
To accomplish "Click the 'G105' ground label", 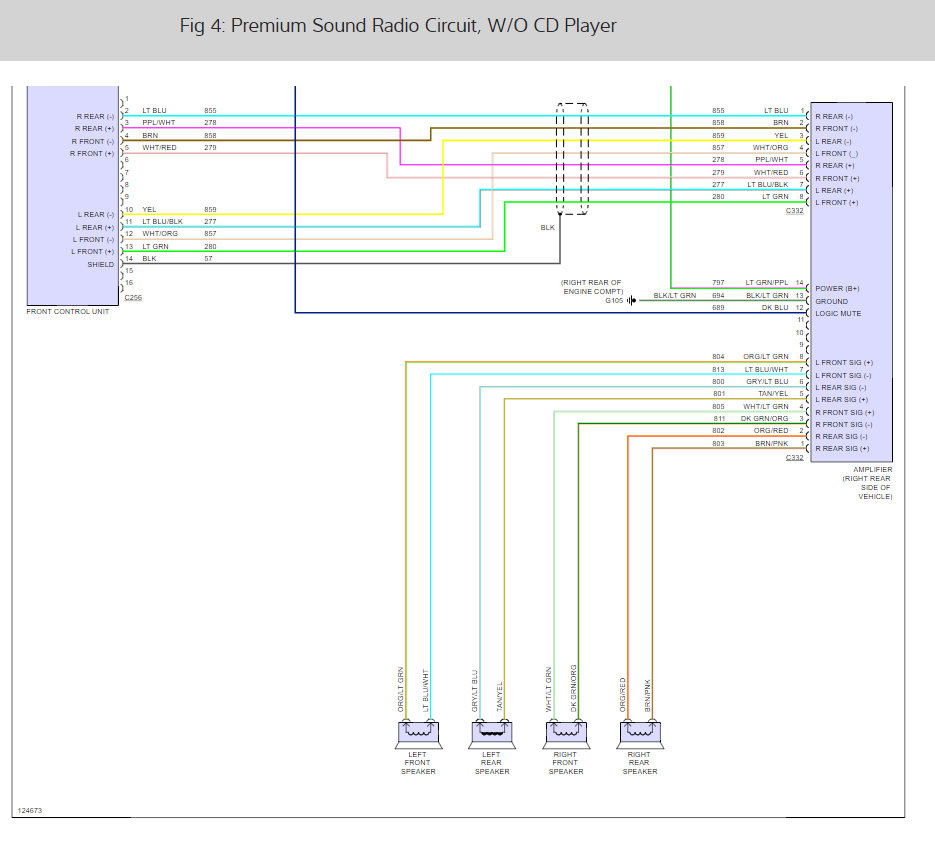I will [x=614, y=301].
